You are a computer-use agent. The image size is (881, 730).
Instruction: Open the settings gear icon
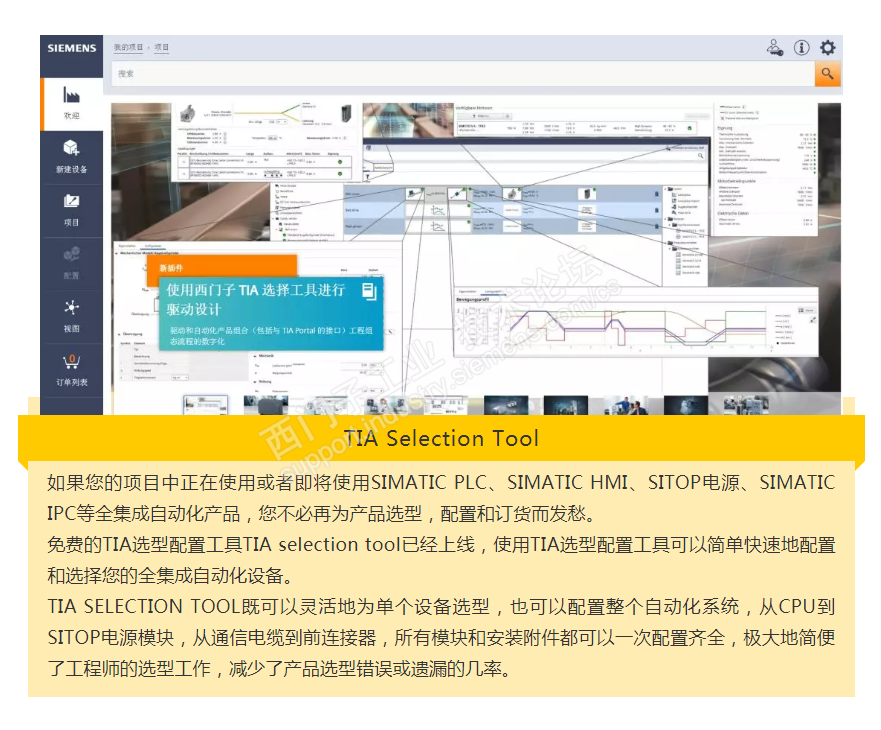828,48
